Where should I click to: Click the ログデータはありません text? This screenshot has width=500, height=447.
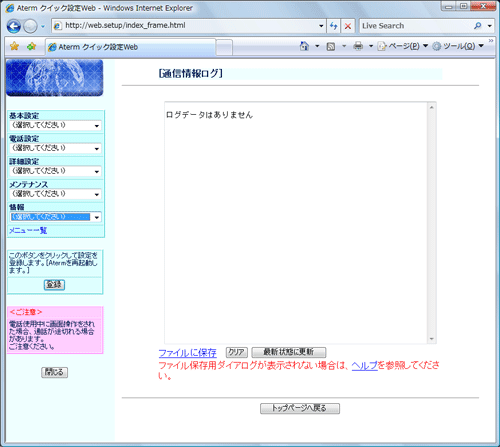(209, 115)
